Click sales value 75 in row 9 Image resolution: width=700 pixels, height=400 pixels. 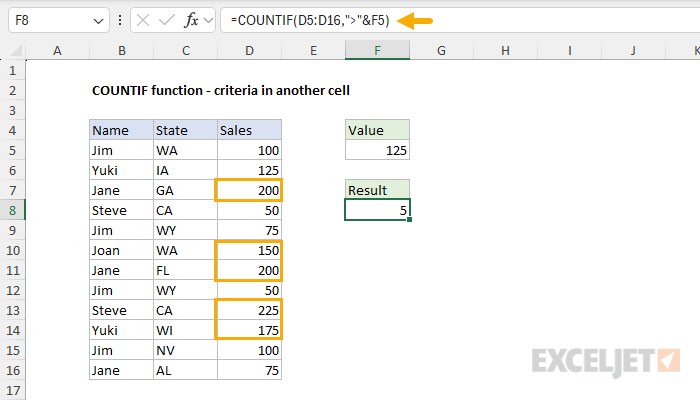click(x=250, y=230)
